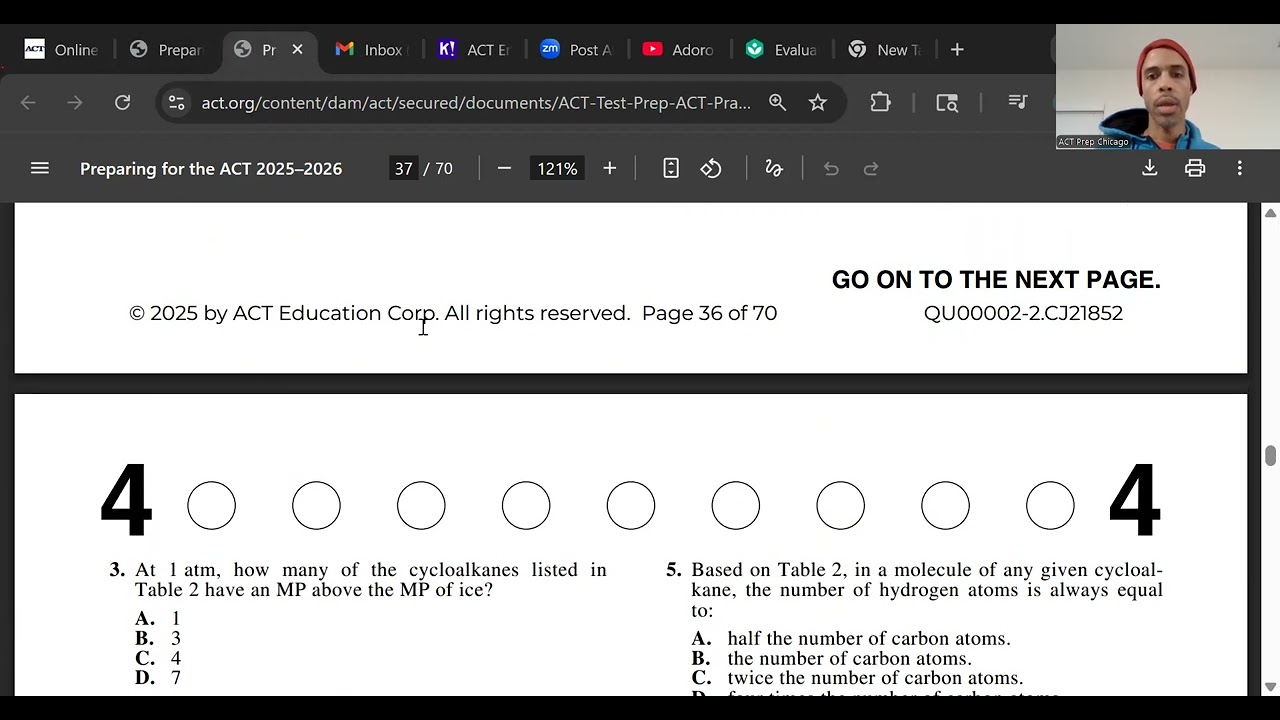The image size is (1280, 720).
Task: Click the URL address bar
Action: pos(476,102)
